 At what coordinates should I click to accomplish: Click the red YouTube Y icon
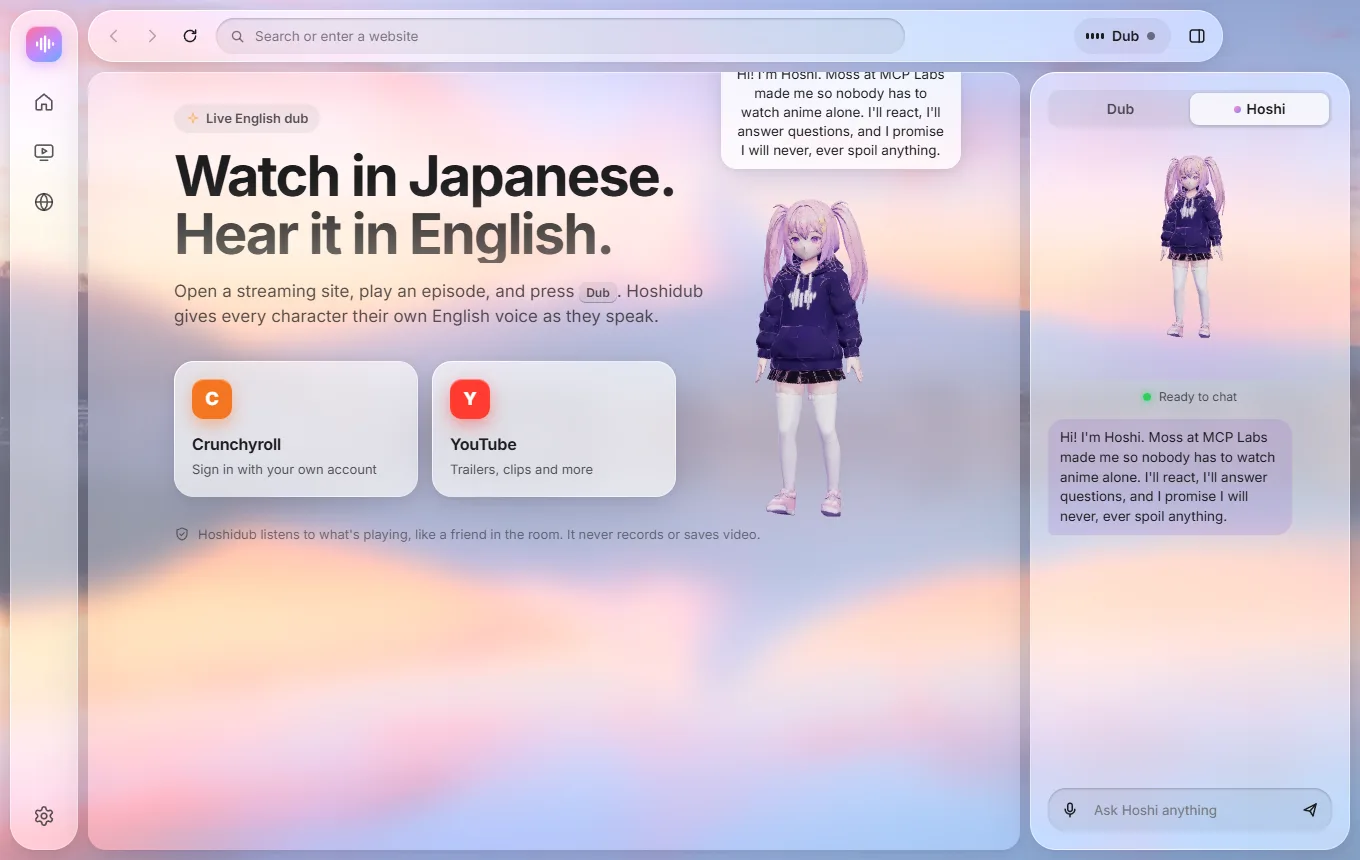point(470,399)
